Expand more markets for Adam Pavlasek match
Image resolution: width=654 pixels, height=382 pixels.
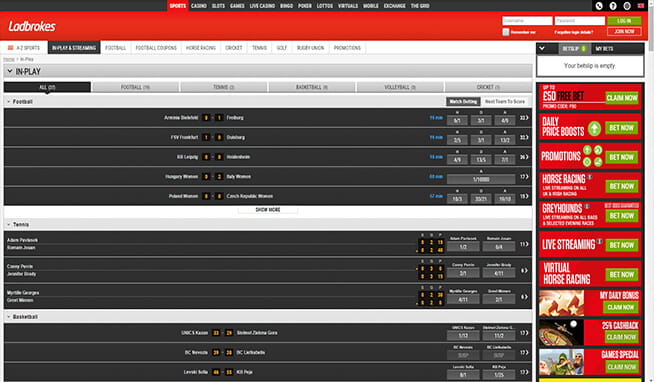(x=524, y=244)
